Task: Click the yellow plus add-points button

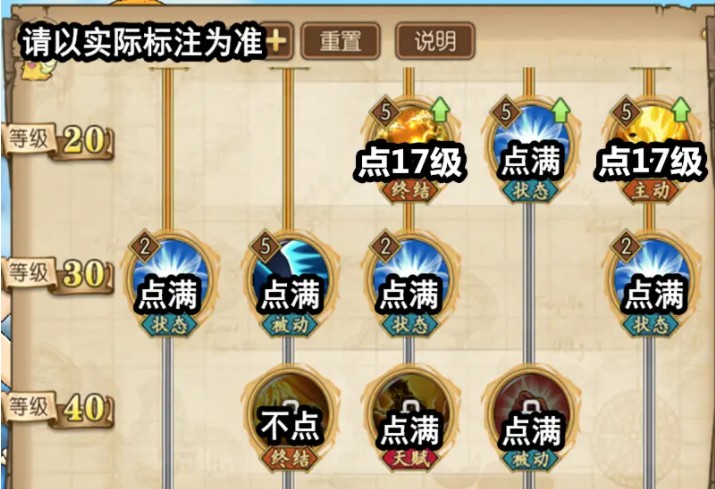Action: tap(276, 42)
